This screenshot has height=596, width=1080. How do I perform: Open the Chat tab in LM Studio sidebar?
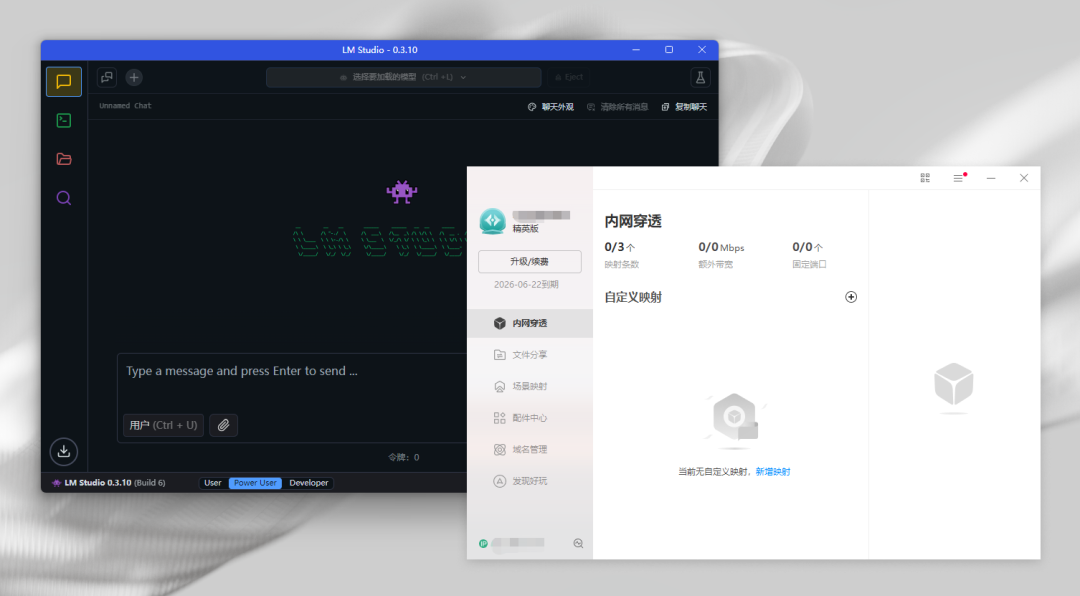63,81
